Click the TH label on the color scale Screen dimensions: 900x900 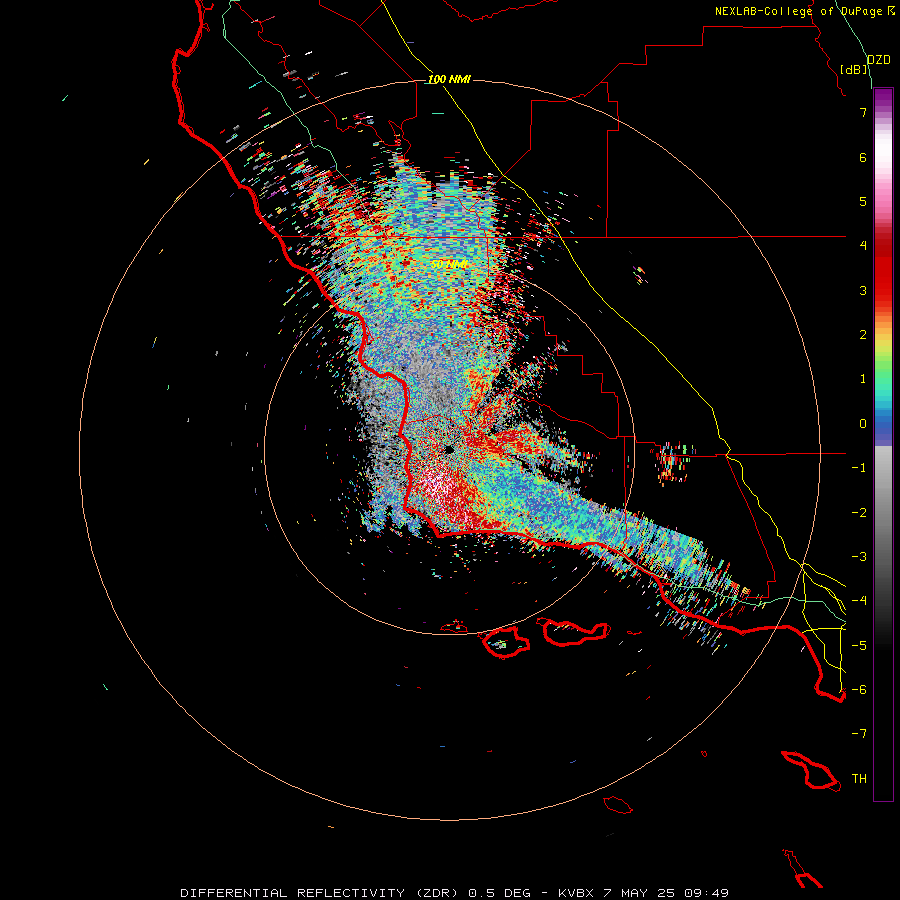pos(859,779)
